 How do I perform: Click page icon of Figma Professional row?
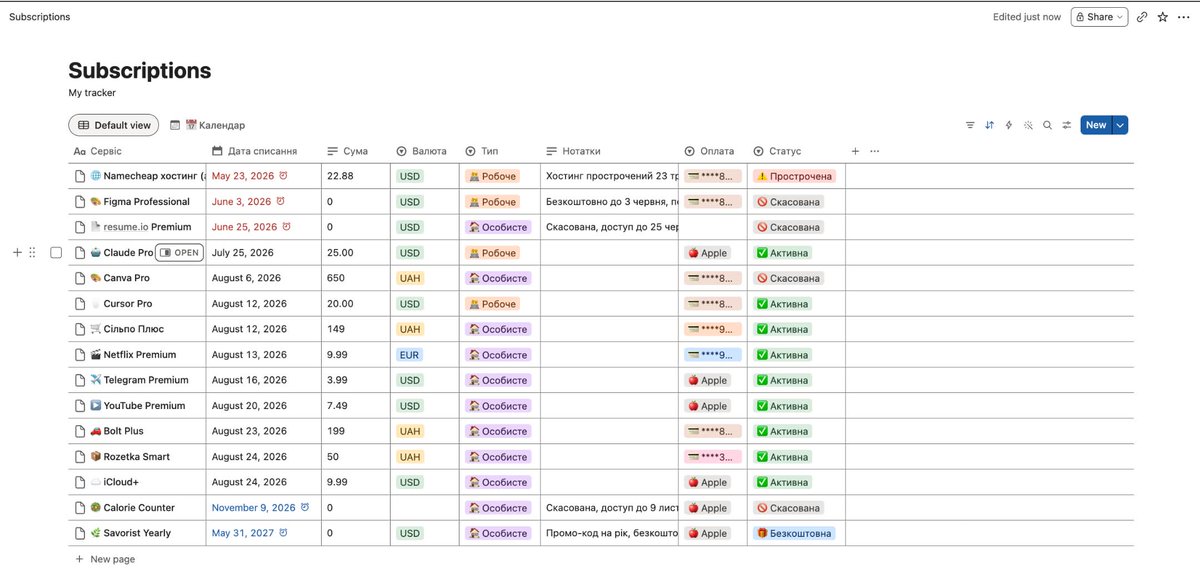81,202
